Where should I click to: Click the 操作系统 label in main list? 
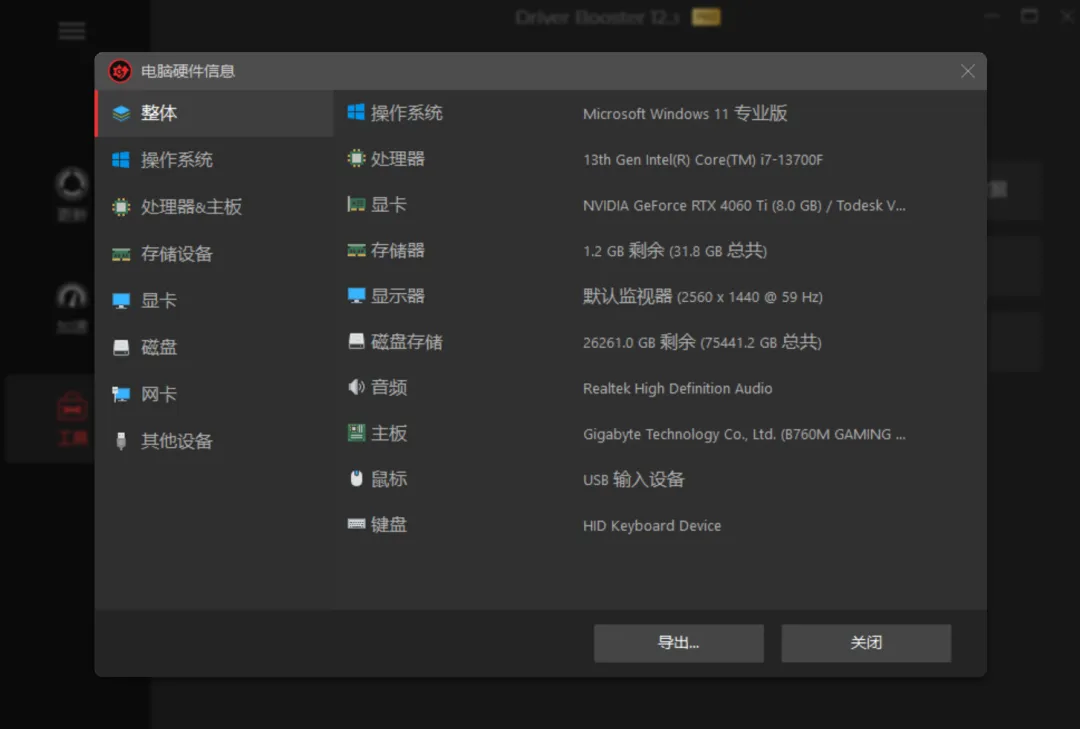[406, 113]
